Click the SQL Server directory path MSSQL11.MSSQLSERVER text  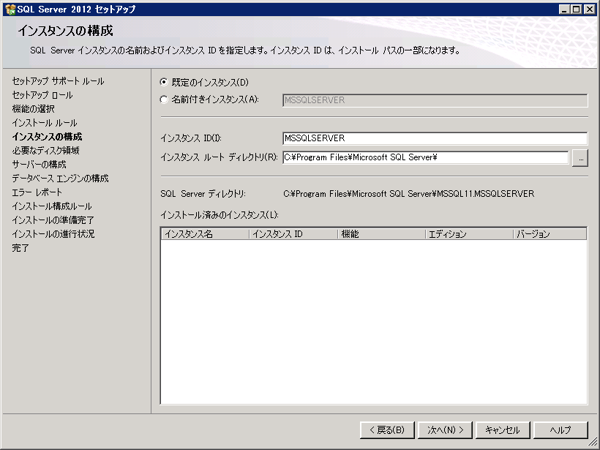click(409, 194)
